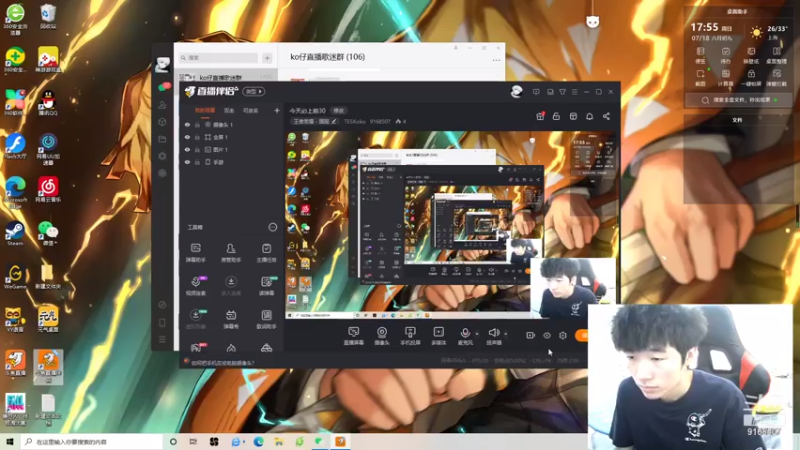Image resolution: width=800 pixels, height=450 pixels.
Task: Click 修改 button next to stream title
Action: 339,111
